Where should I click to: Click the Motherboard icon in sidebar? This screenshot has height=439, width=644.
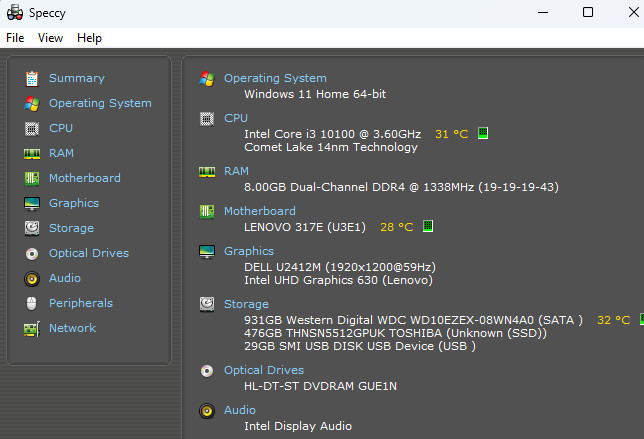(x=31, y=178)
